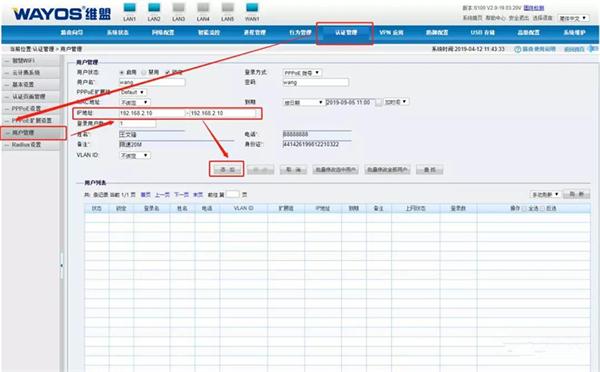Select 智慧WiFi in the sidebar

[31, 60]
